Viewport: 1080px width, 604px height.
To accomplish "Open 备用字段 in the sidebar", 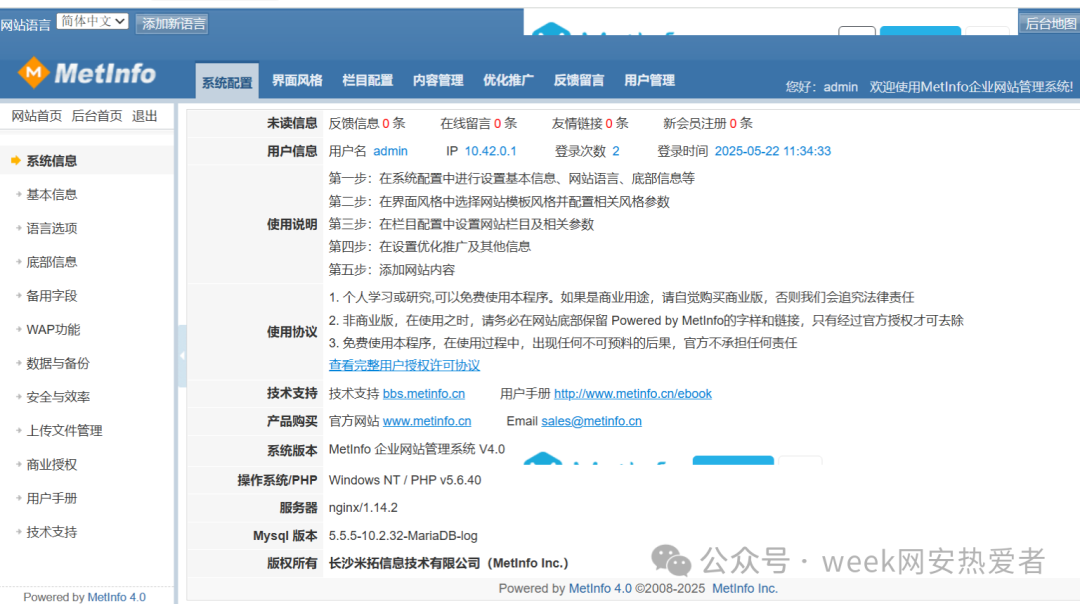I will click(52, 296).
